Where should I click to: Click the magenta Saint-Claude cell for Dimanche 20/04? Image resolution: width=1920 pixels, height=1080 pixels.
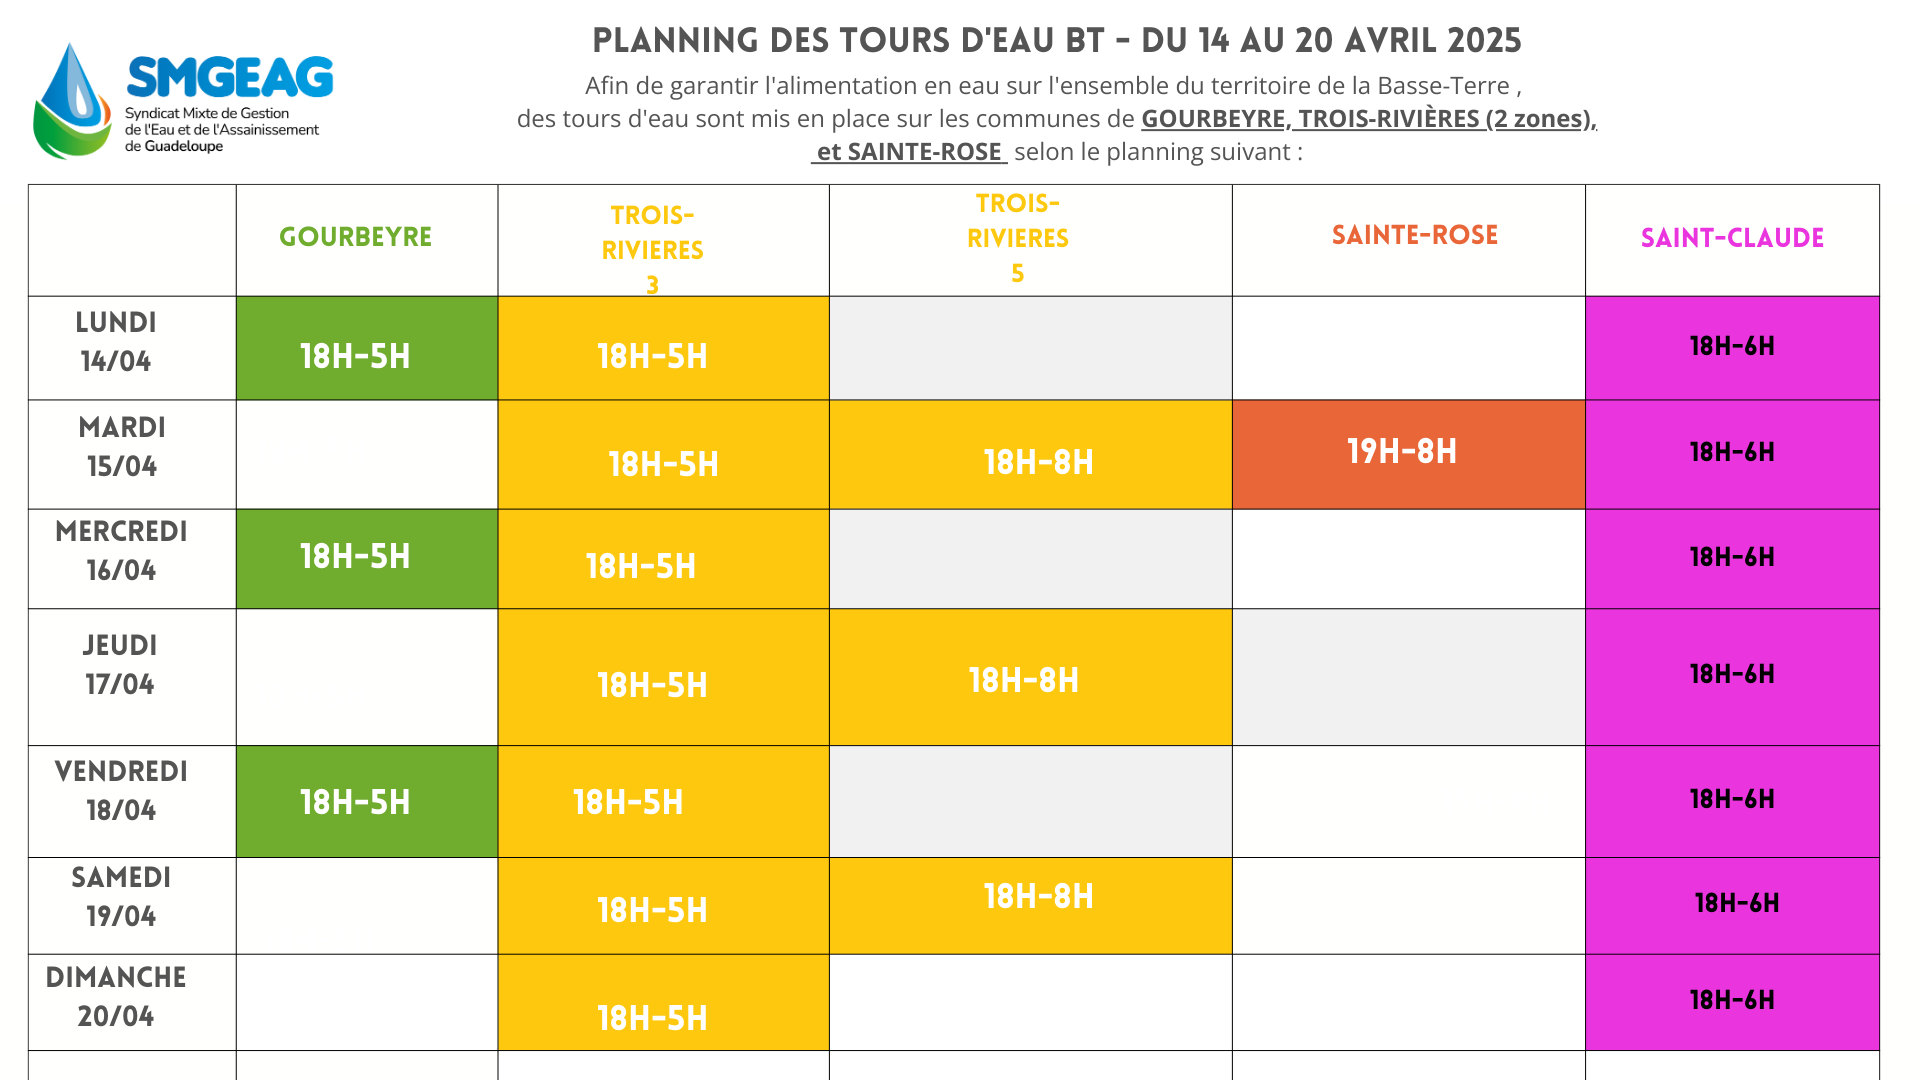pos(1732,1001)
